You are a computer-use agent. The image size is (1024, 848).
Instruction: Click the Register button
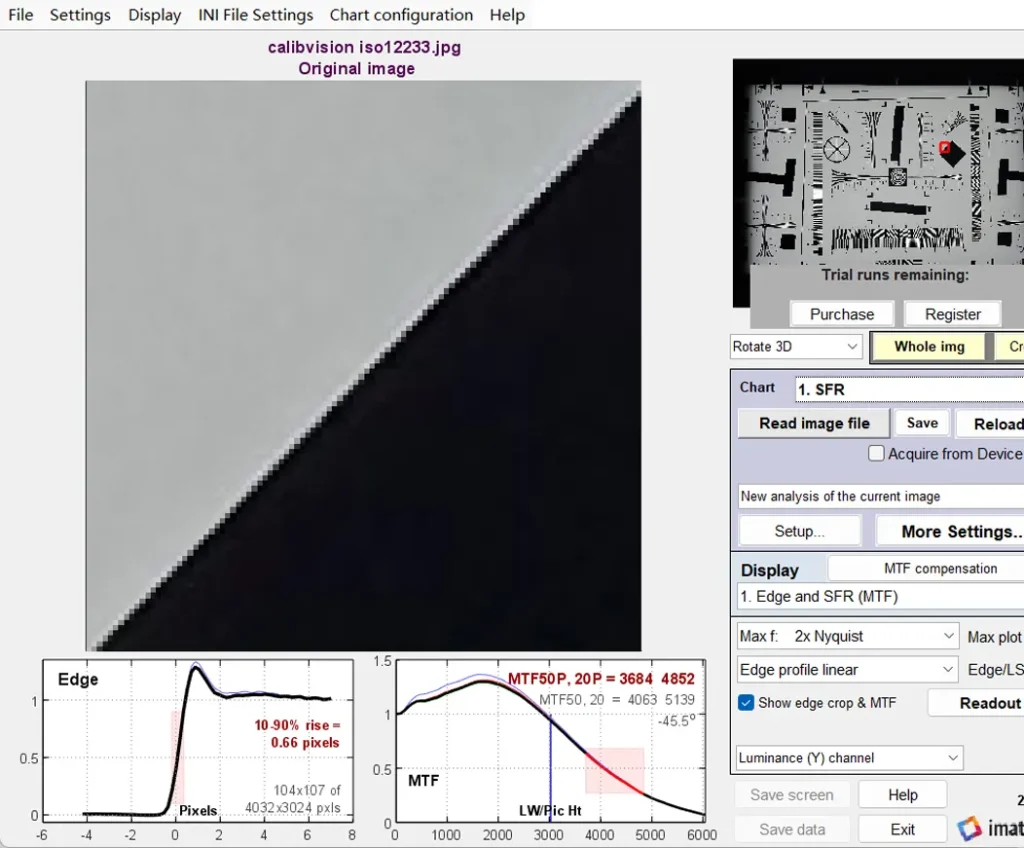pyautogui.click(x=952, y=314)
